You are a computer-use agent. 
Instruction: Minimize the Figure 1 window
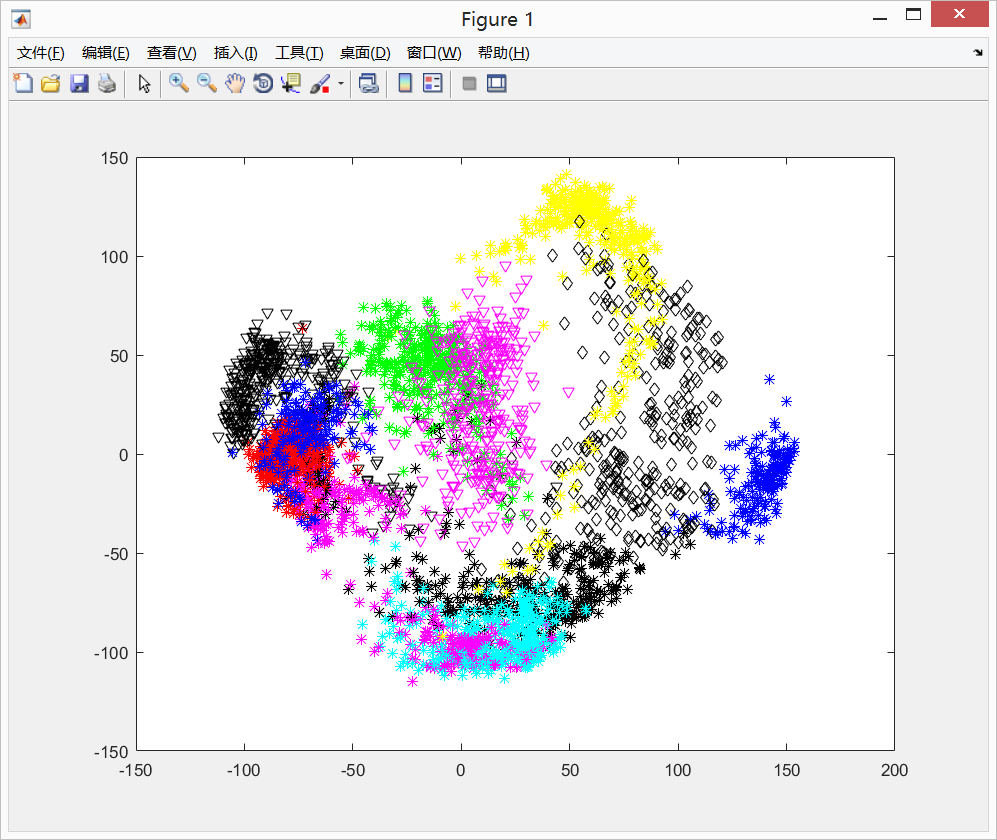tap(880, 19)
